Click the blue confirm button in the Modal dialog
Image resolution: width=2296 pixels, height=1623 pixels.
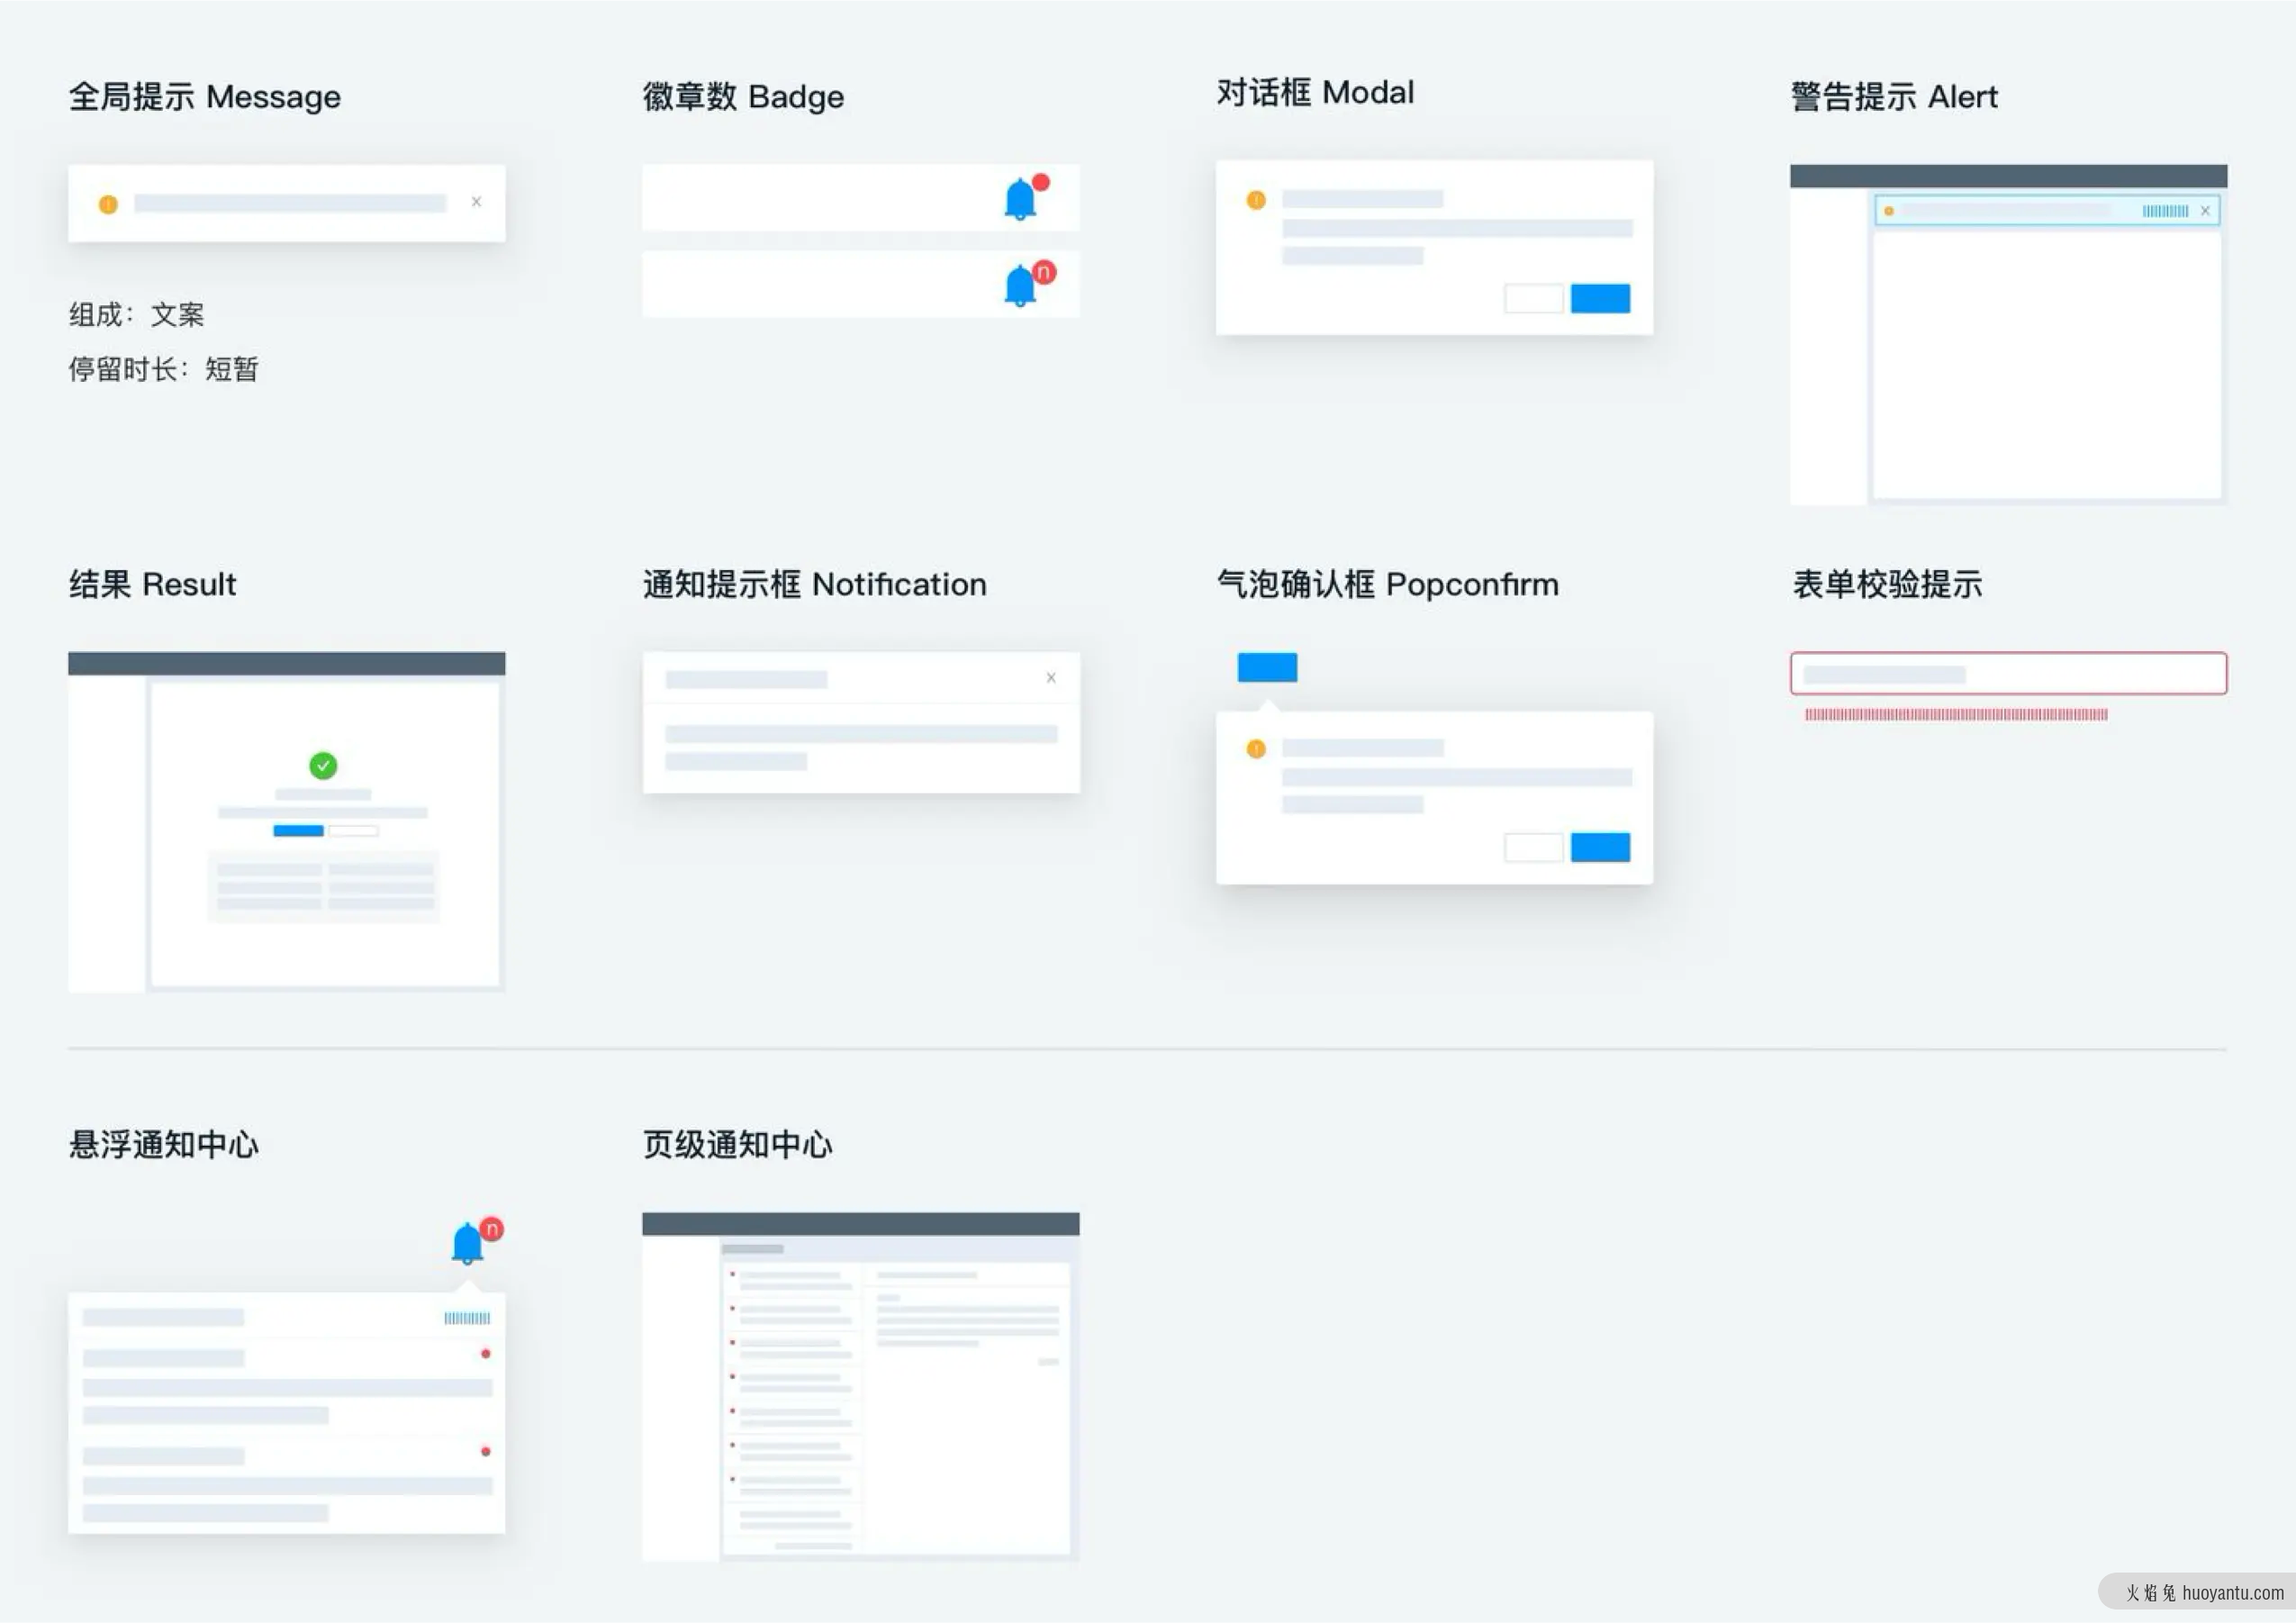coord(1600,298)
